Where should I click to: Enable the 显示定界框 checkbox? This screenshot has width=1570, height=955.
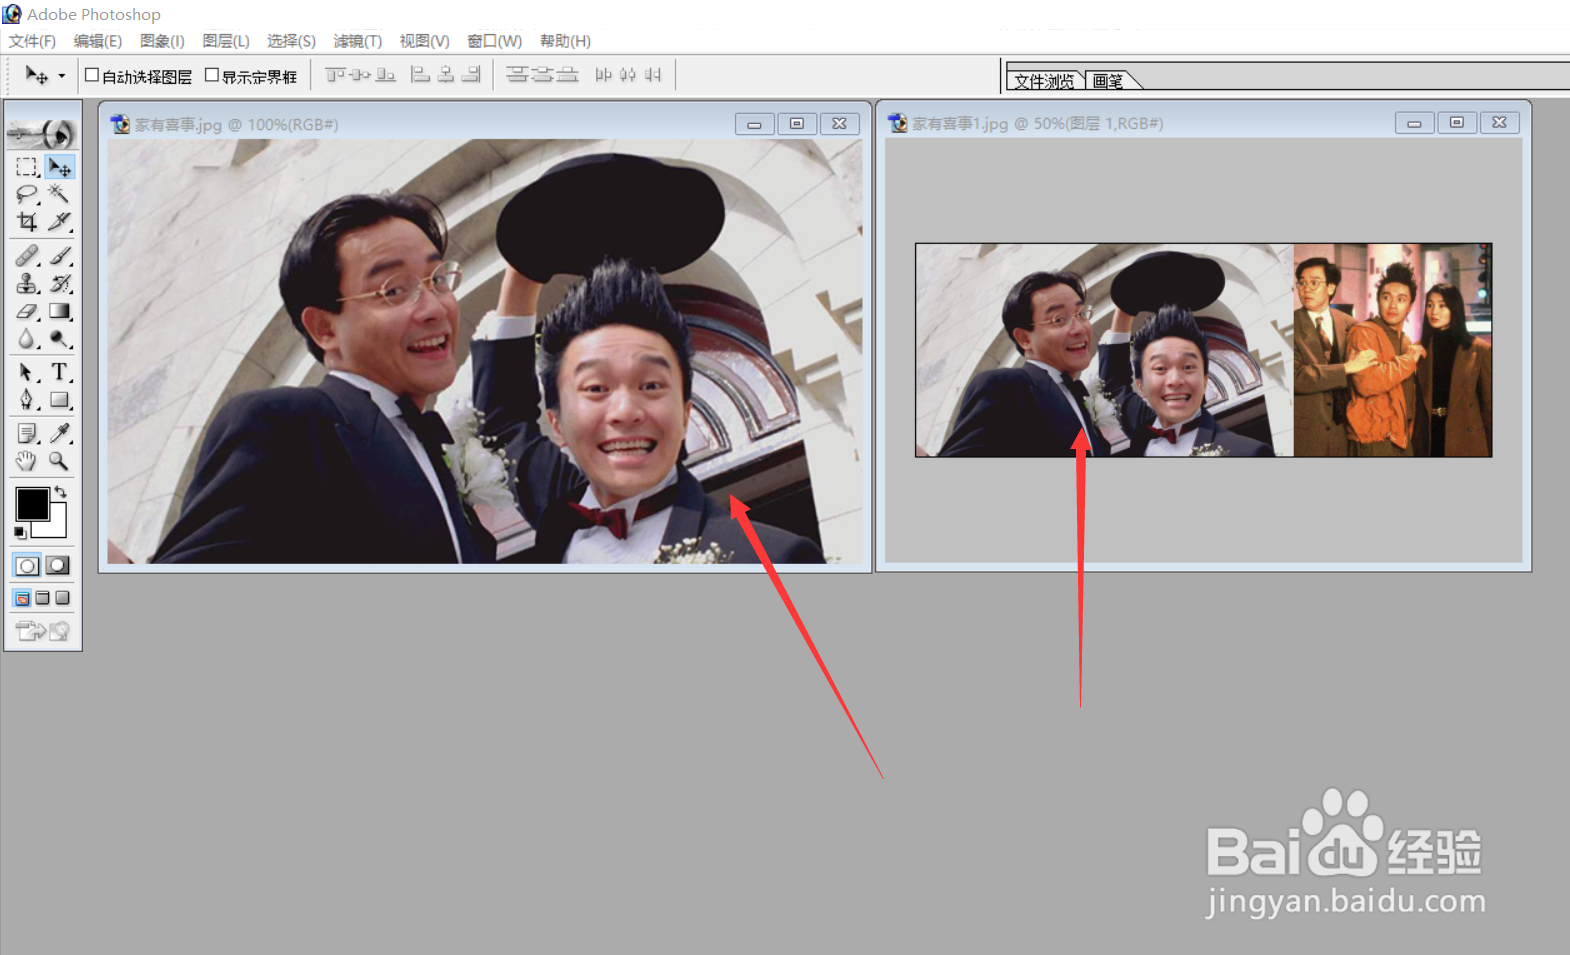pyautogui.click(x=212, y=75)
